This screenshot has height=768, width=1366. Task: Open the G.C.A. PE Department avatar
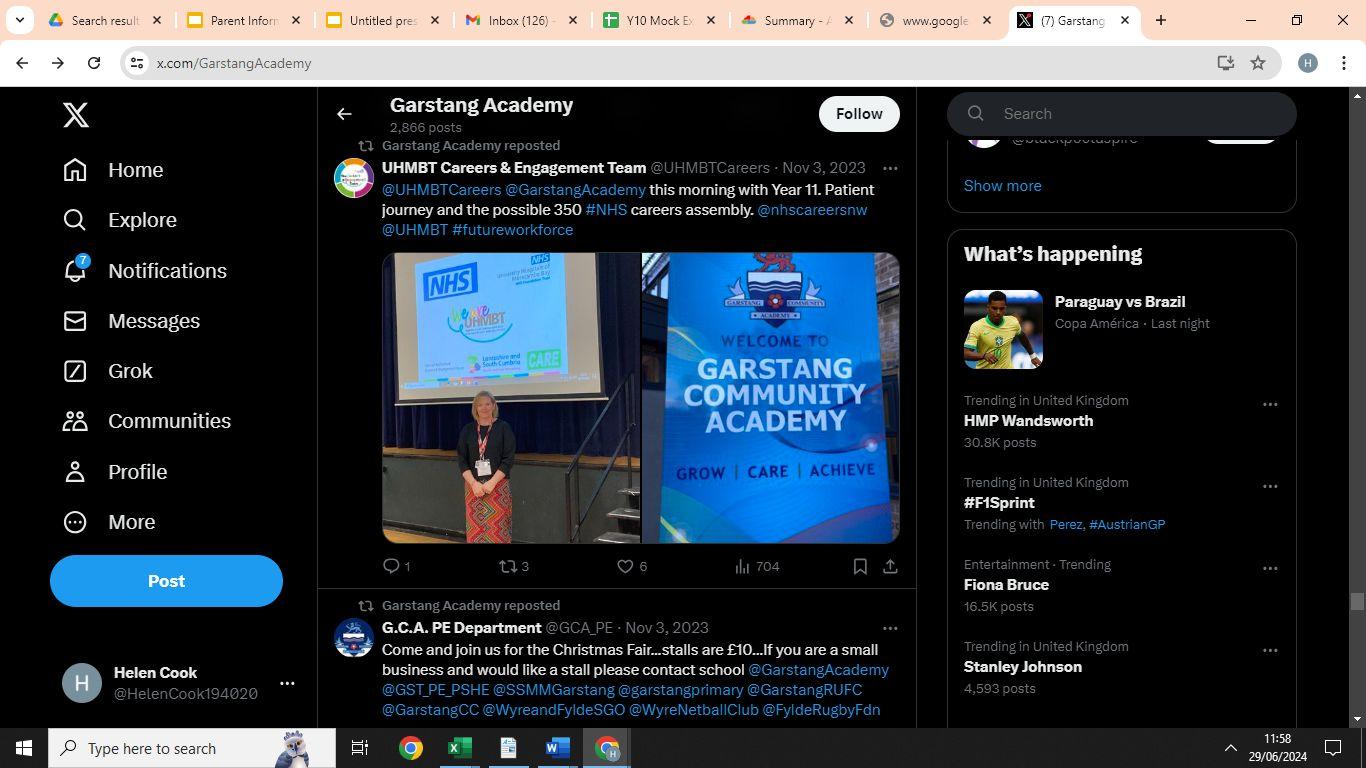pyautogui.click(x=354, y=638)
